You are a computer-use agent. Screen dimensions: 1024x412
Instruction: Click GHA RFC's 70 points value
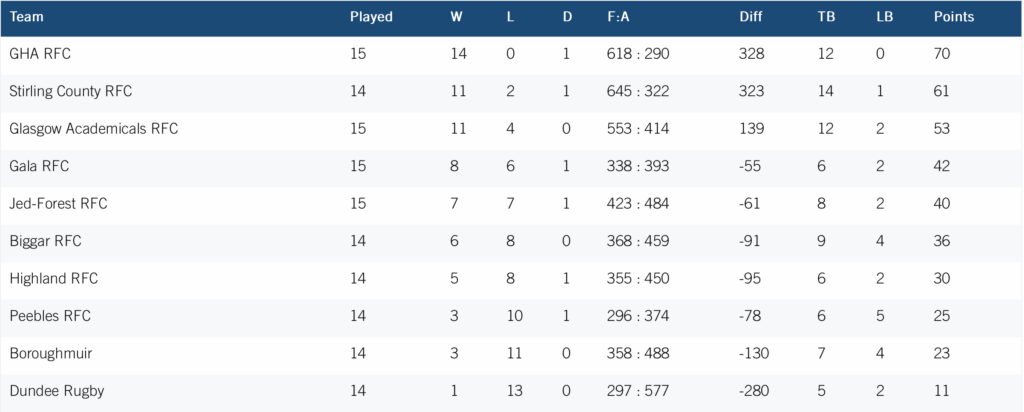(942, 54)
